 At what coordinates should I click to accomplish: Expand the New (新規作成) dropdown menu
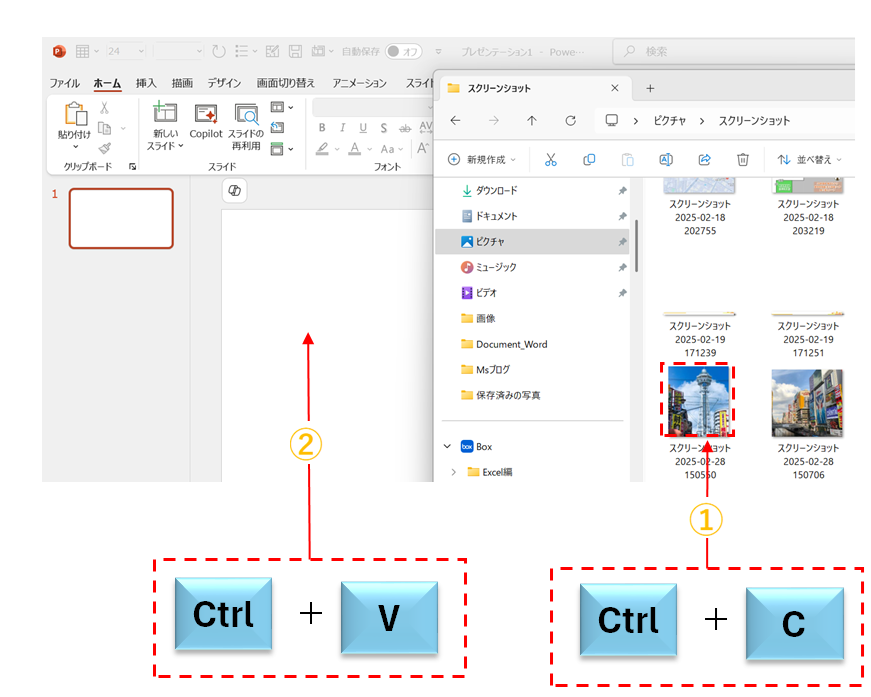coord(483,159)
